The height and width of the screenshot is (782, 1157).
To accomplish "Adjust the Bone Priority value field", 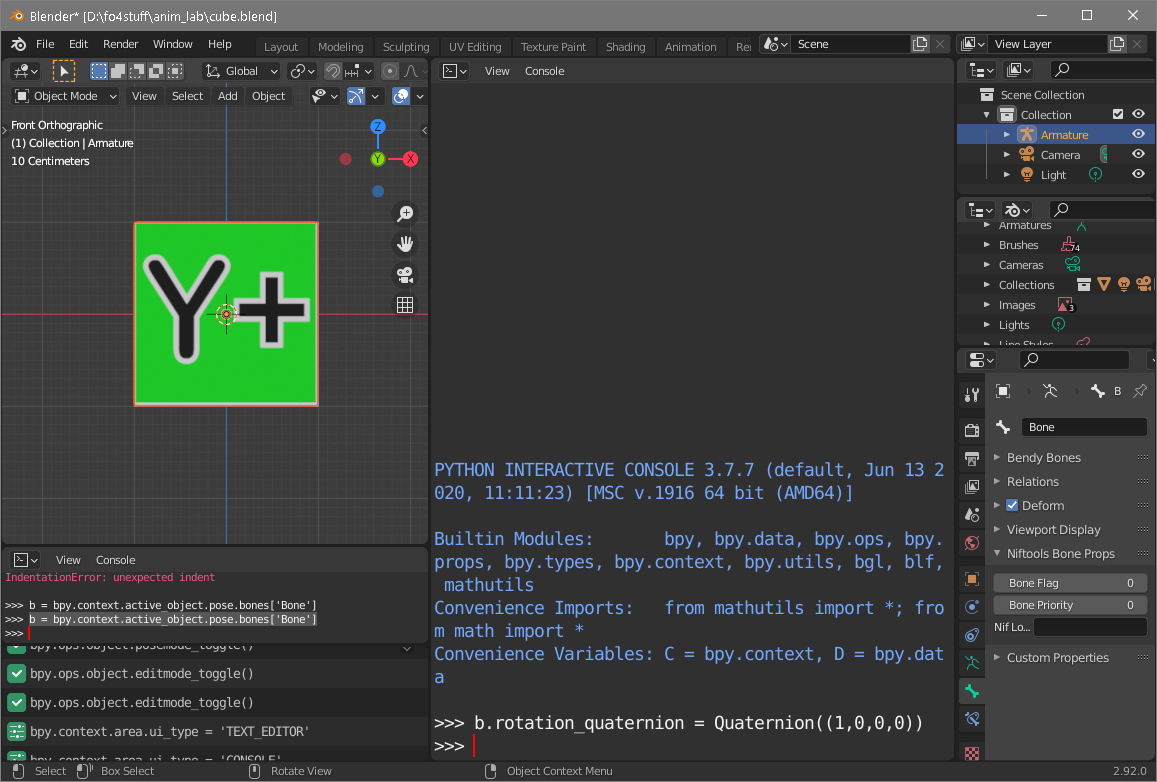I will [1070, 605].
